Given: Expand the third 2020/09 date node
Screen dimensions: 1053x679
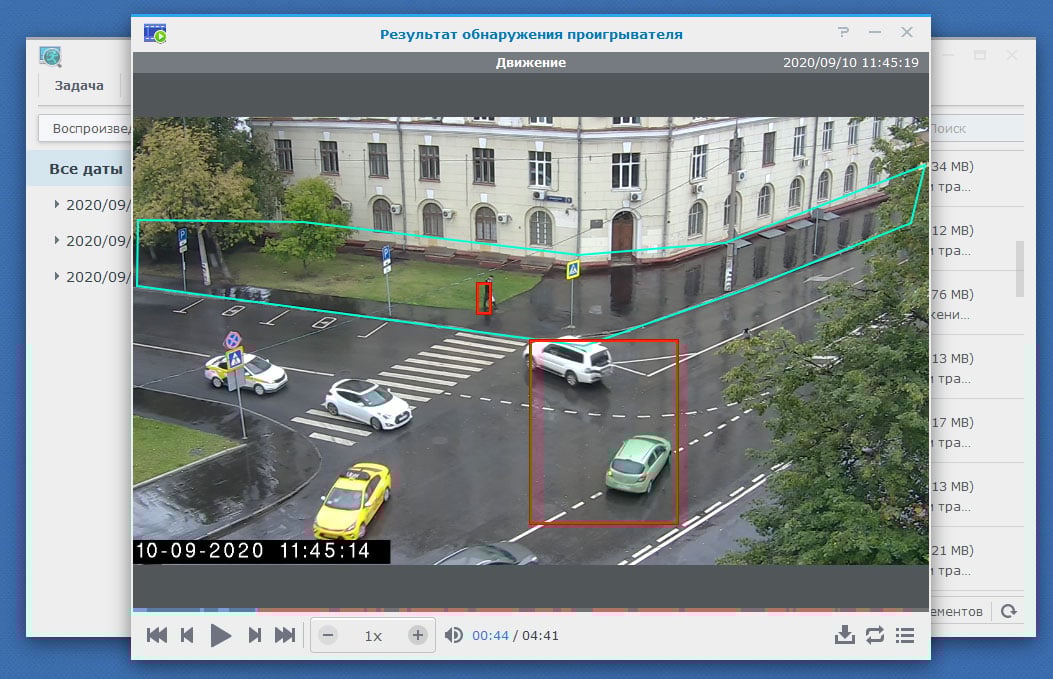Looking at the screenshot, I should coord(58,277).
